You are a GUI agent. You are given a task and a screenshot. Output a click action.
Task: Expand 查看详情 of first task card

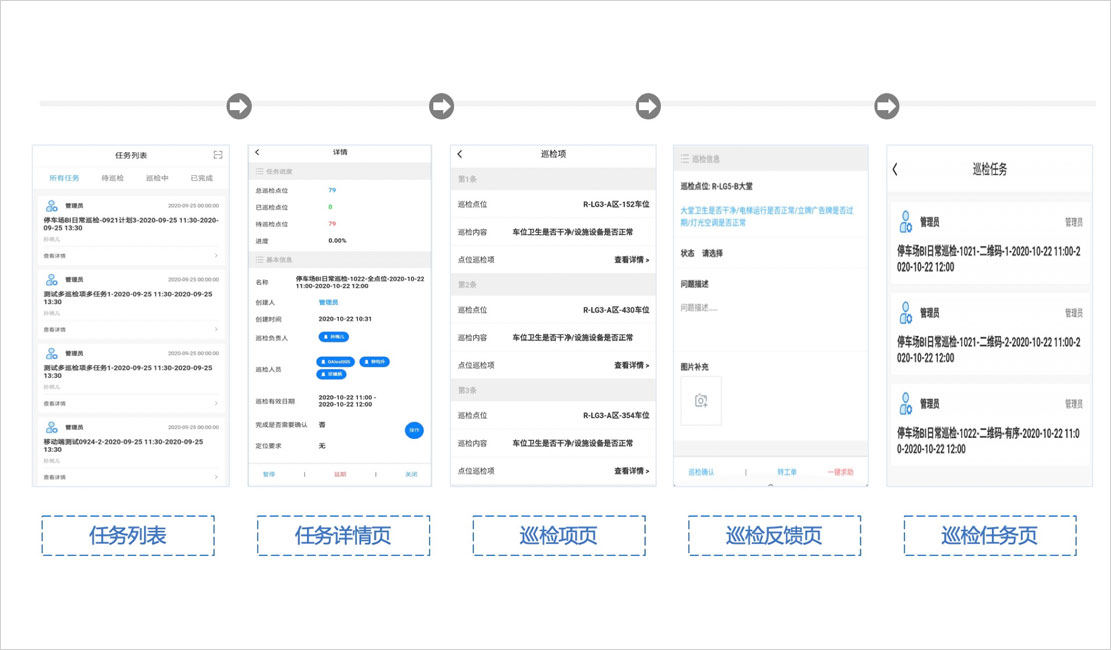pos(130,256)
